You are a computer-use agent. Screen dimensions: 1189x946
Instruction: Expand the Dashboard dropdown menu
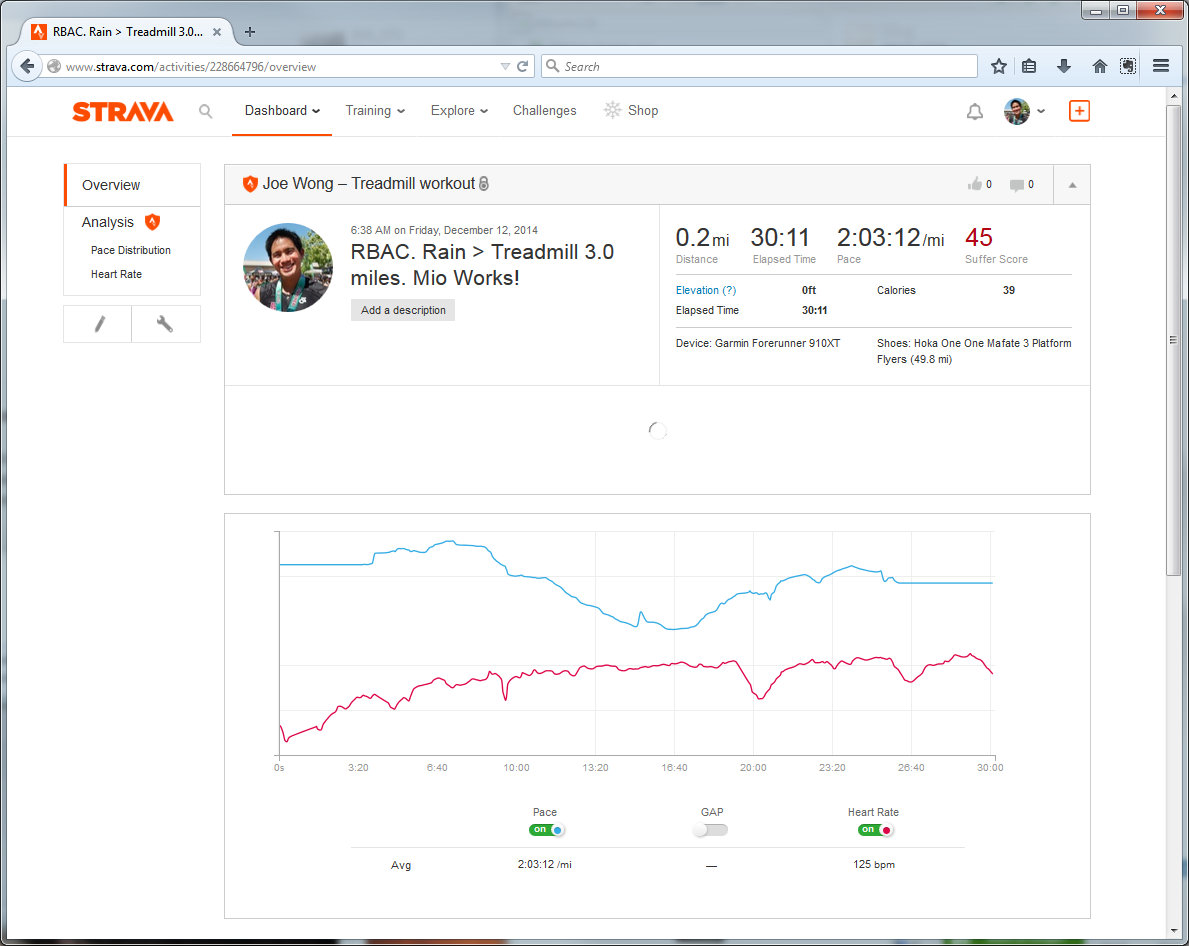pos(282,111)
